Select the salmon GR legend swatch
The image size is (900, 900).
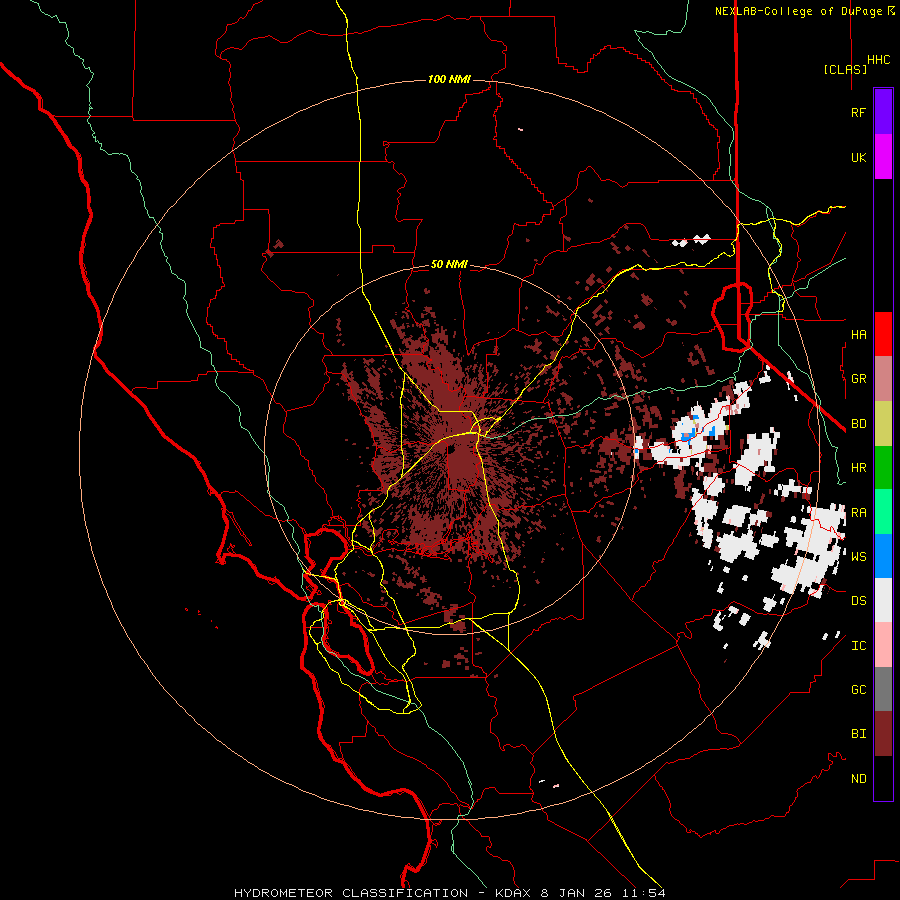click(x=883, y=379)
